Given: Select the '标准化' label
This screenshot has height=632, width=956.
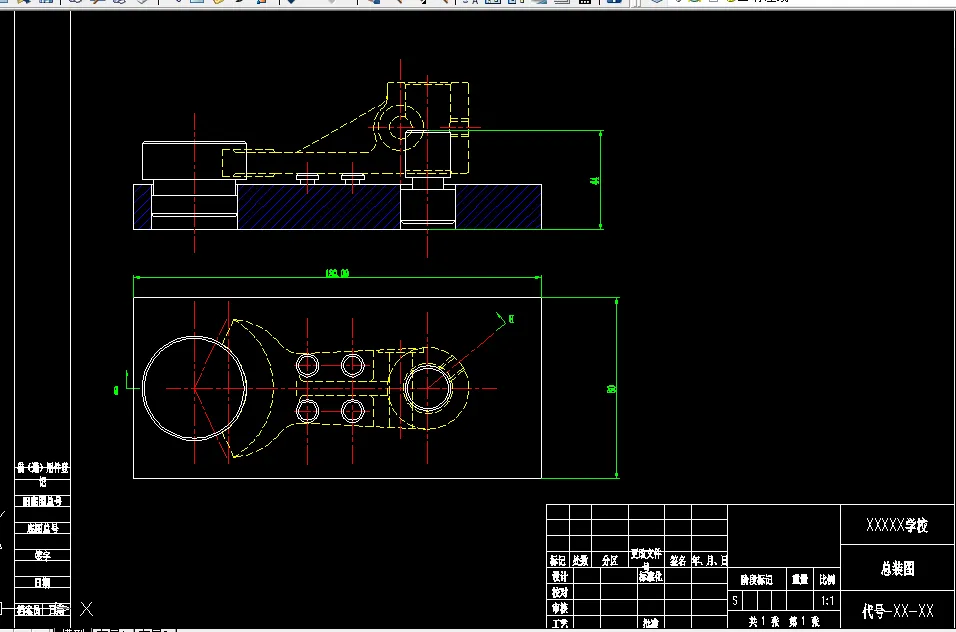Looking at the screenshot, I should [651, 576].
